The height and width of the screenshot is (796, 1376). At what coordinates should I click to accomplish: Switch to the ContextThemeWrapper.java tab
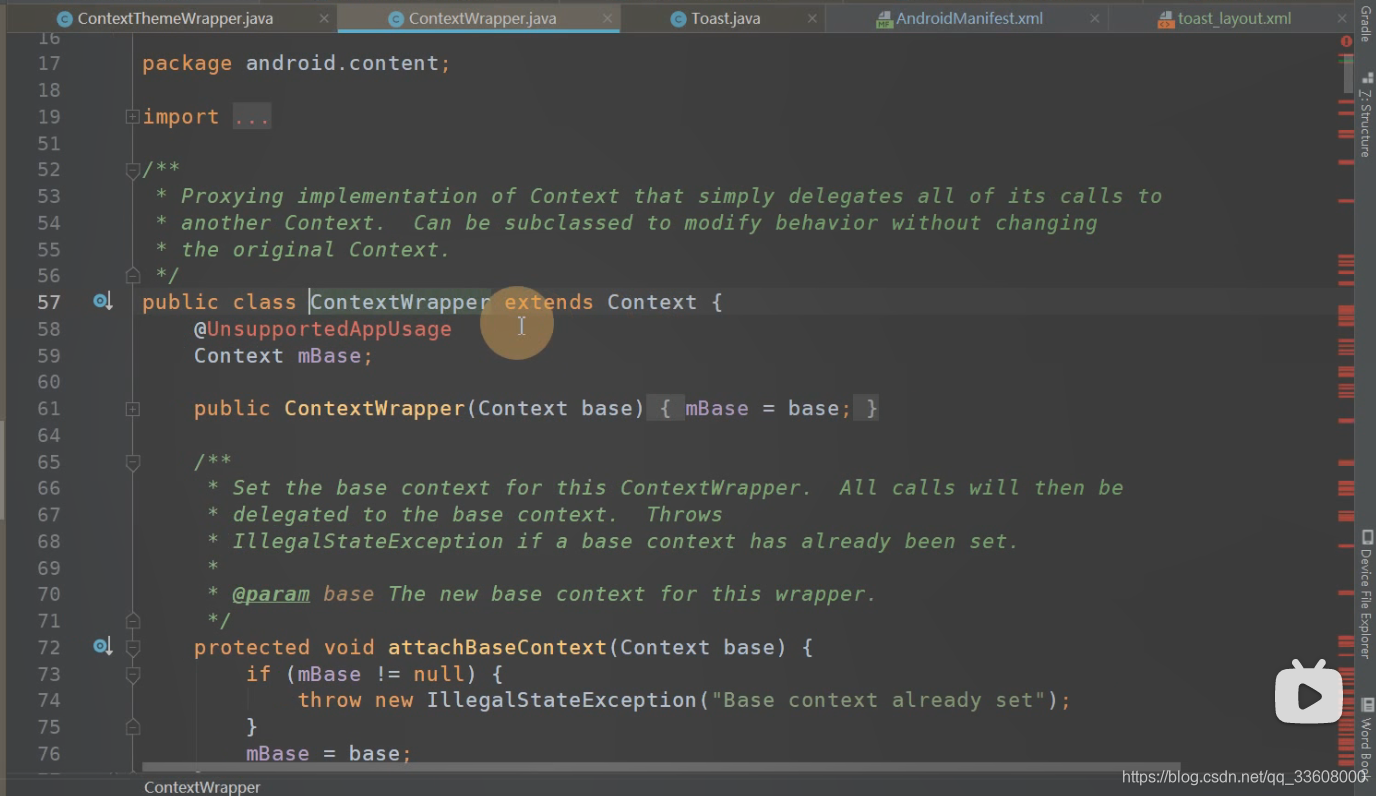(174, 18)
